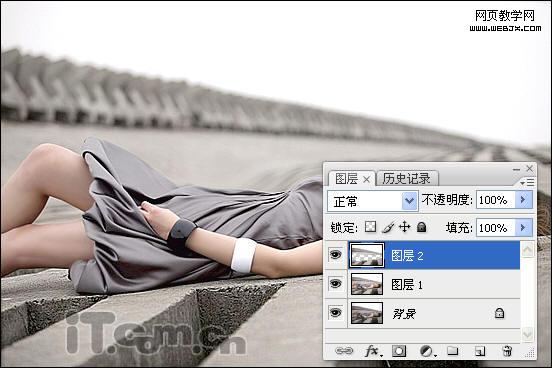Select 图层 2 thumbnail

click(x=366, y=255)
